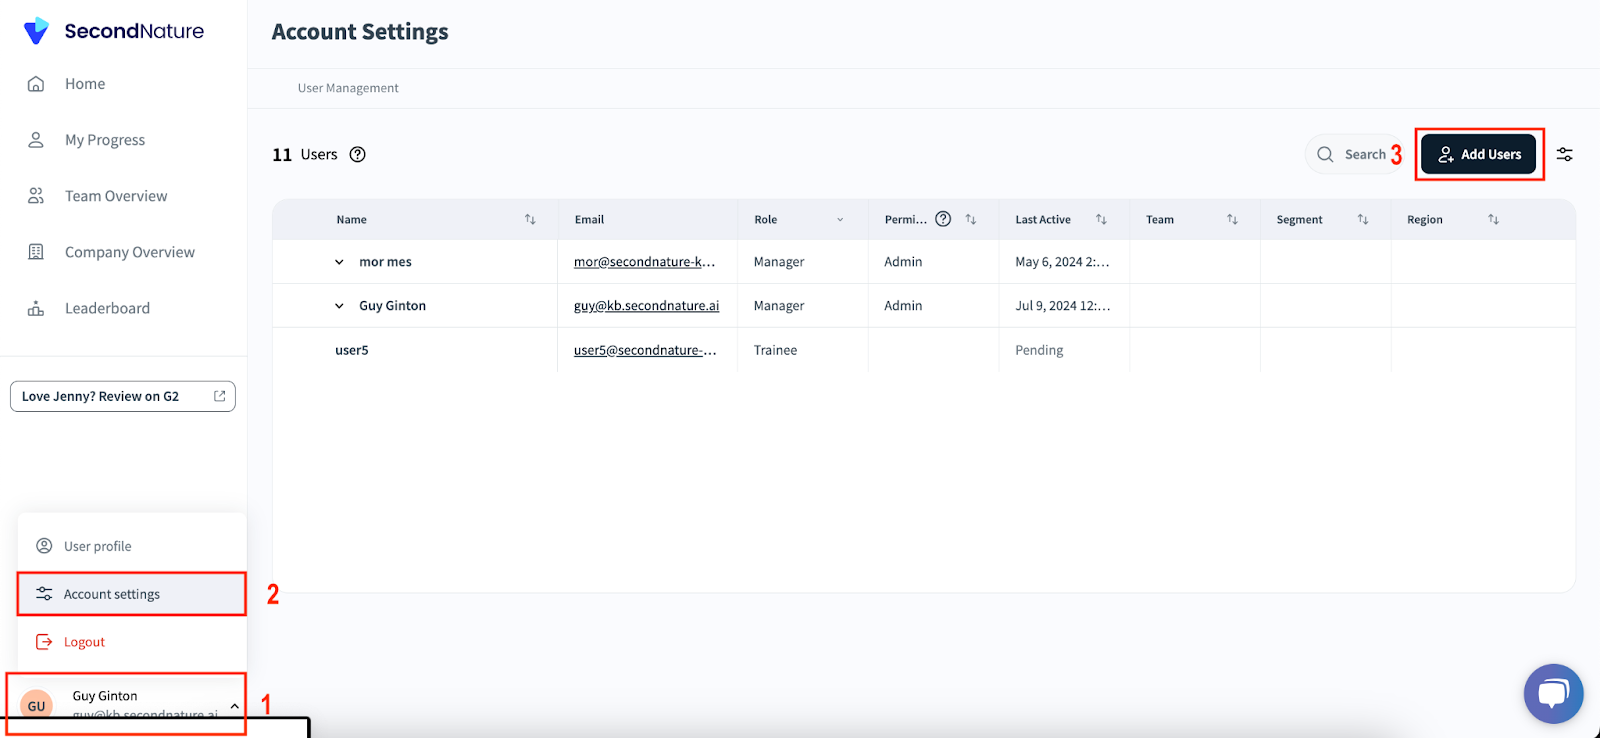1600x738 pixels.
Task: Open the user5 email address link
Action: (645, 350)
